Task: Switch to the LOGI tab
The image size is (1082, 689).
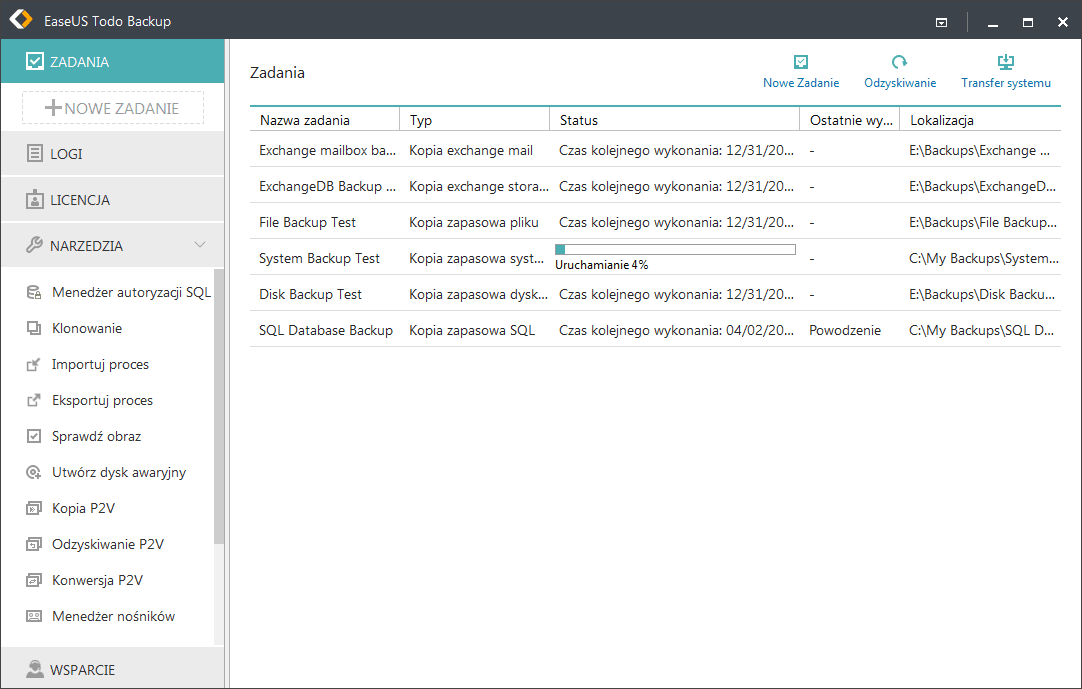Action: coord(66,154)
